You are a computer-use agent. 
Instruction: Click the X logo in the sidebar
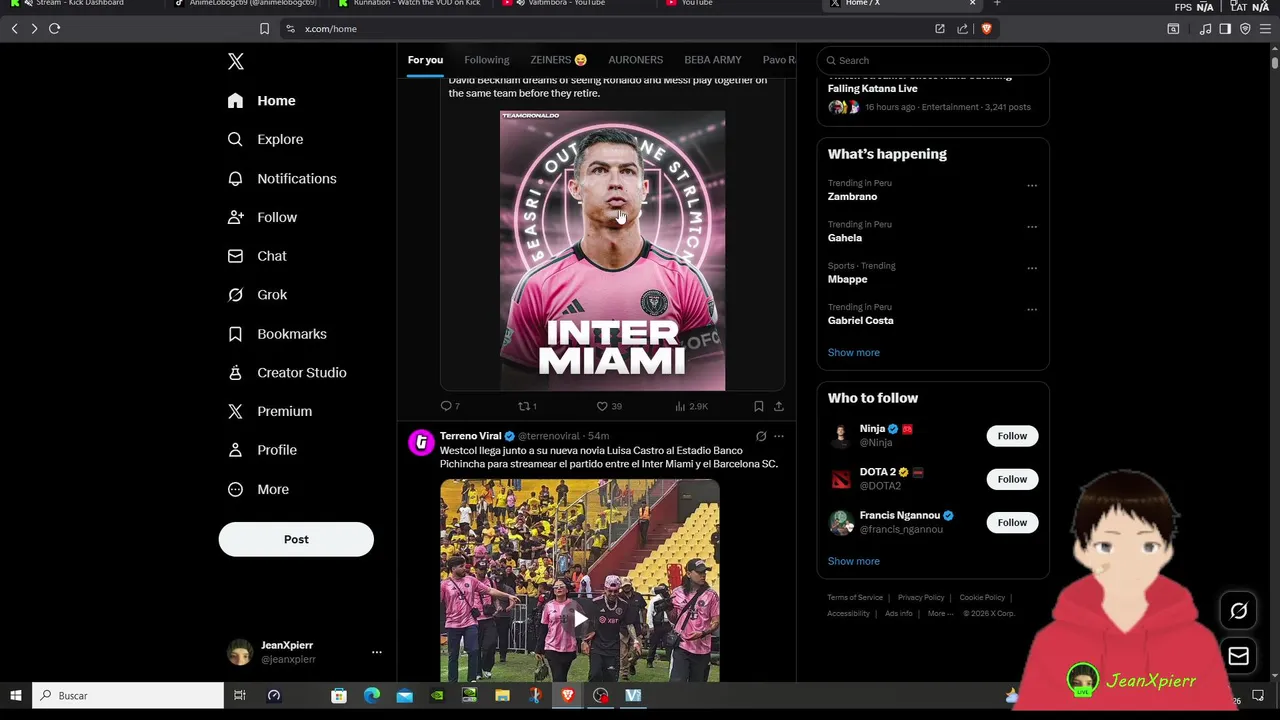click(x=236, y=62)
